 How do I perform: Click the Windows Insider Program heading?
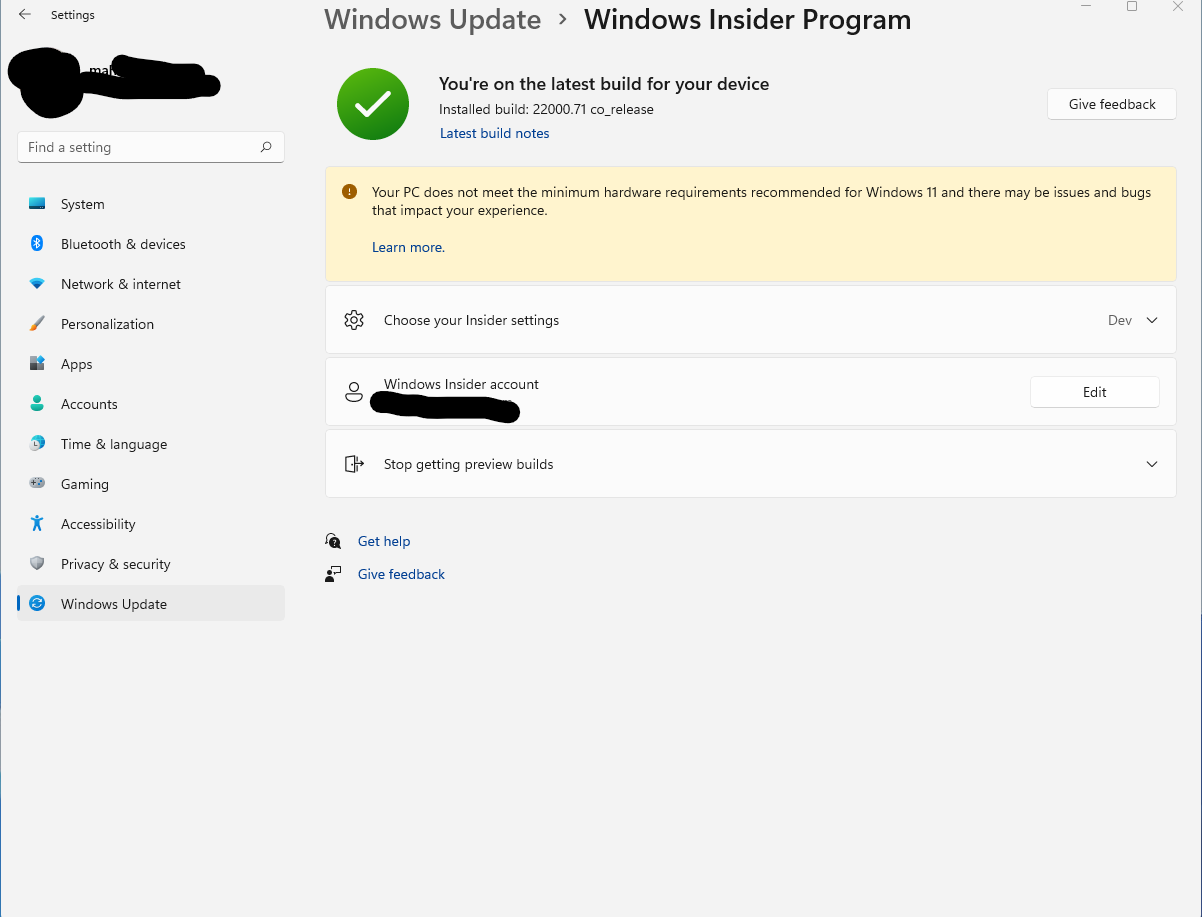coord(748,19)
